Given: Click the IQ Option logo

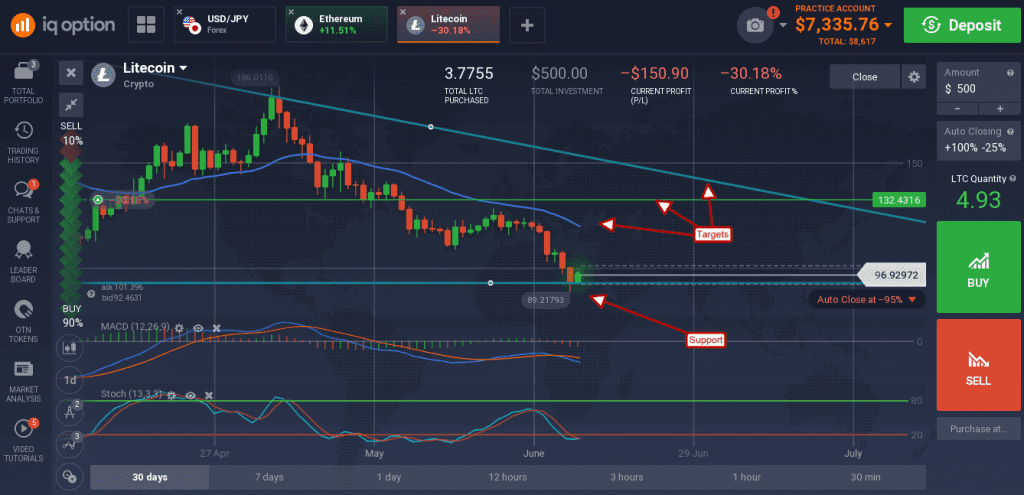Looking at the screenshot, I should [63, 25].
